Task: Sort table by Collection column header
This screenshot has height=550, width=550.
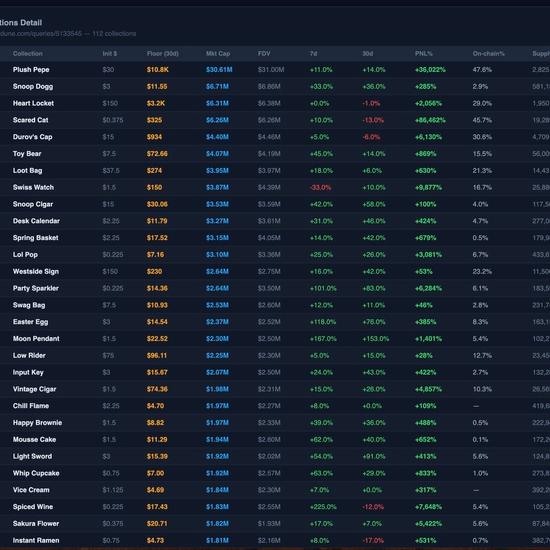Action: coord(28,54)
